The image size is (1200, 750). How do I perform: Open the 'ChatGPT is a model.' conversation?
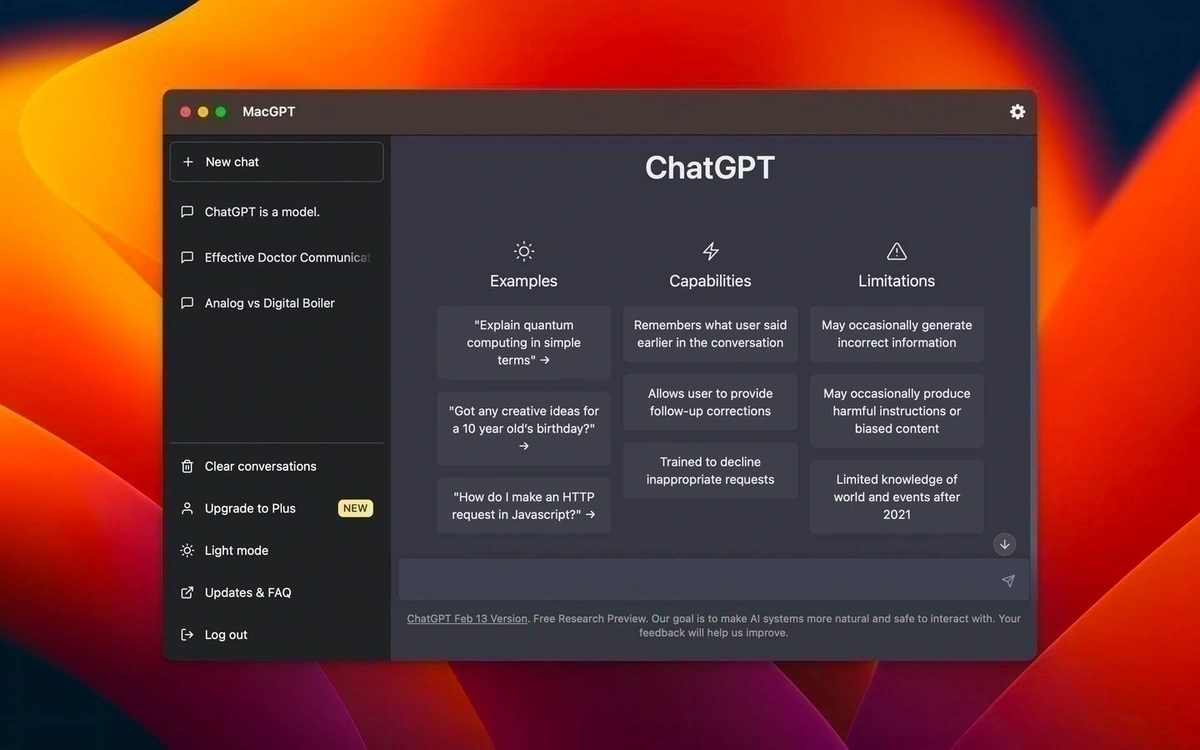click(x=262, y=212)
